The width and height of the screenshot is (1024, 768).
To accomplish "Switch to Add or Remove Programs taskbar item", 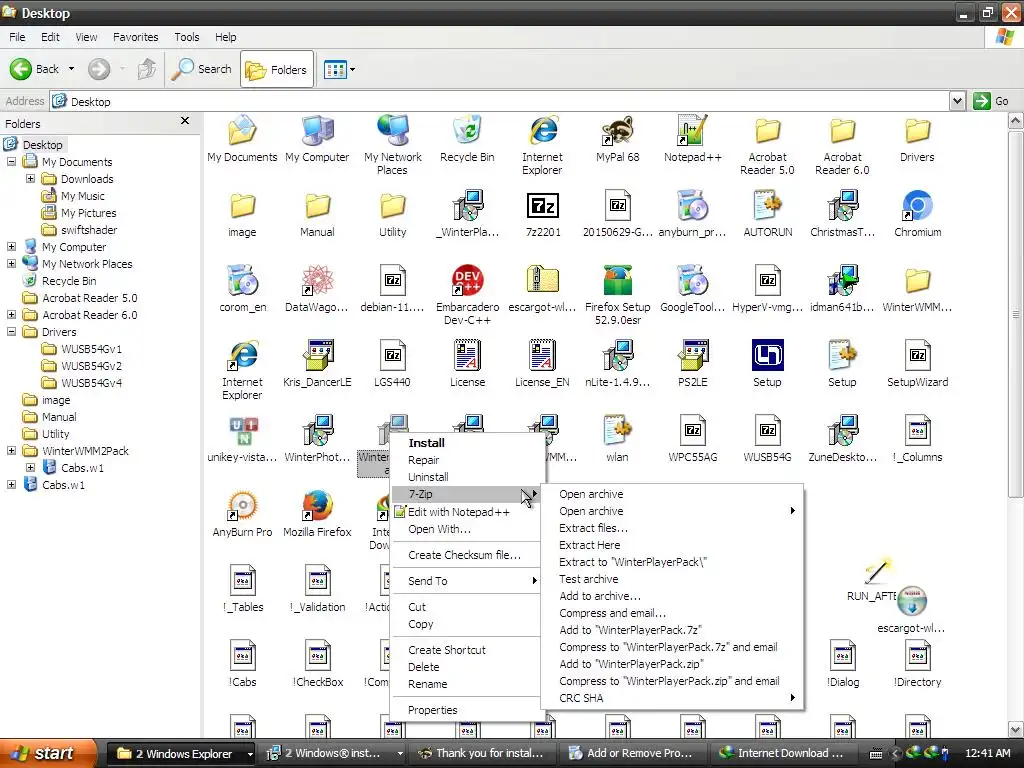I will pos(633,753).
